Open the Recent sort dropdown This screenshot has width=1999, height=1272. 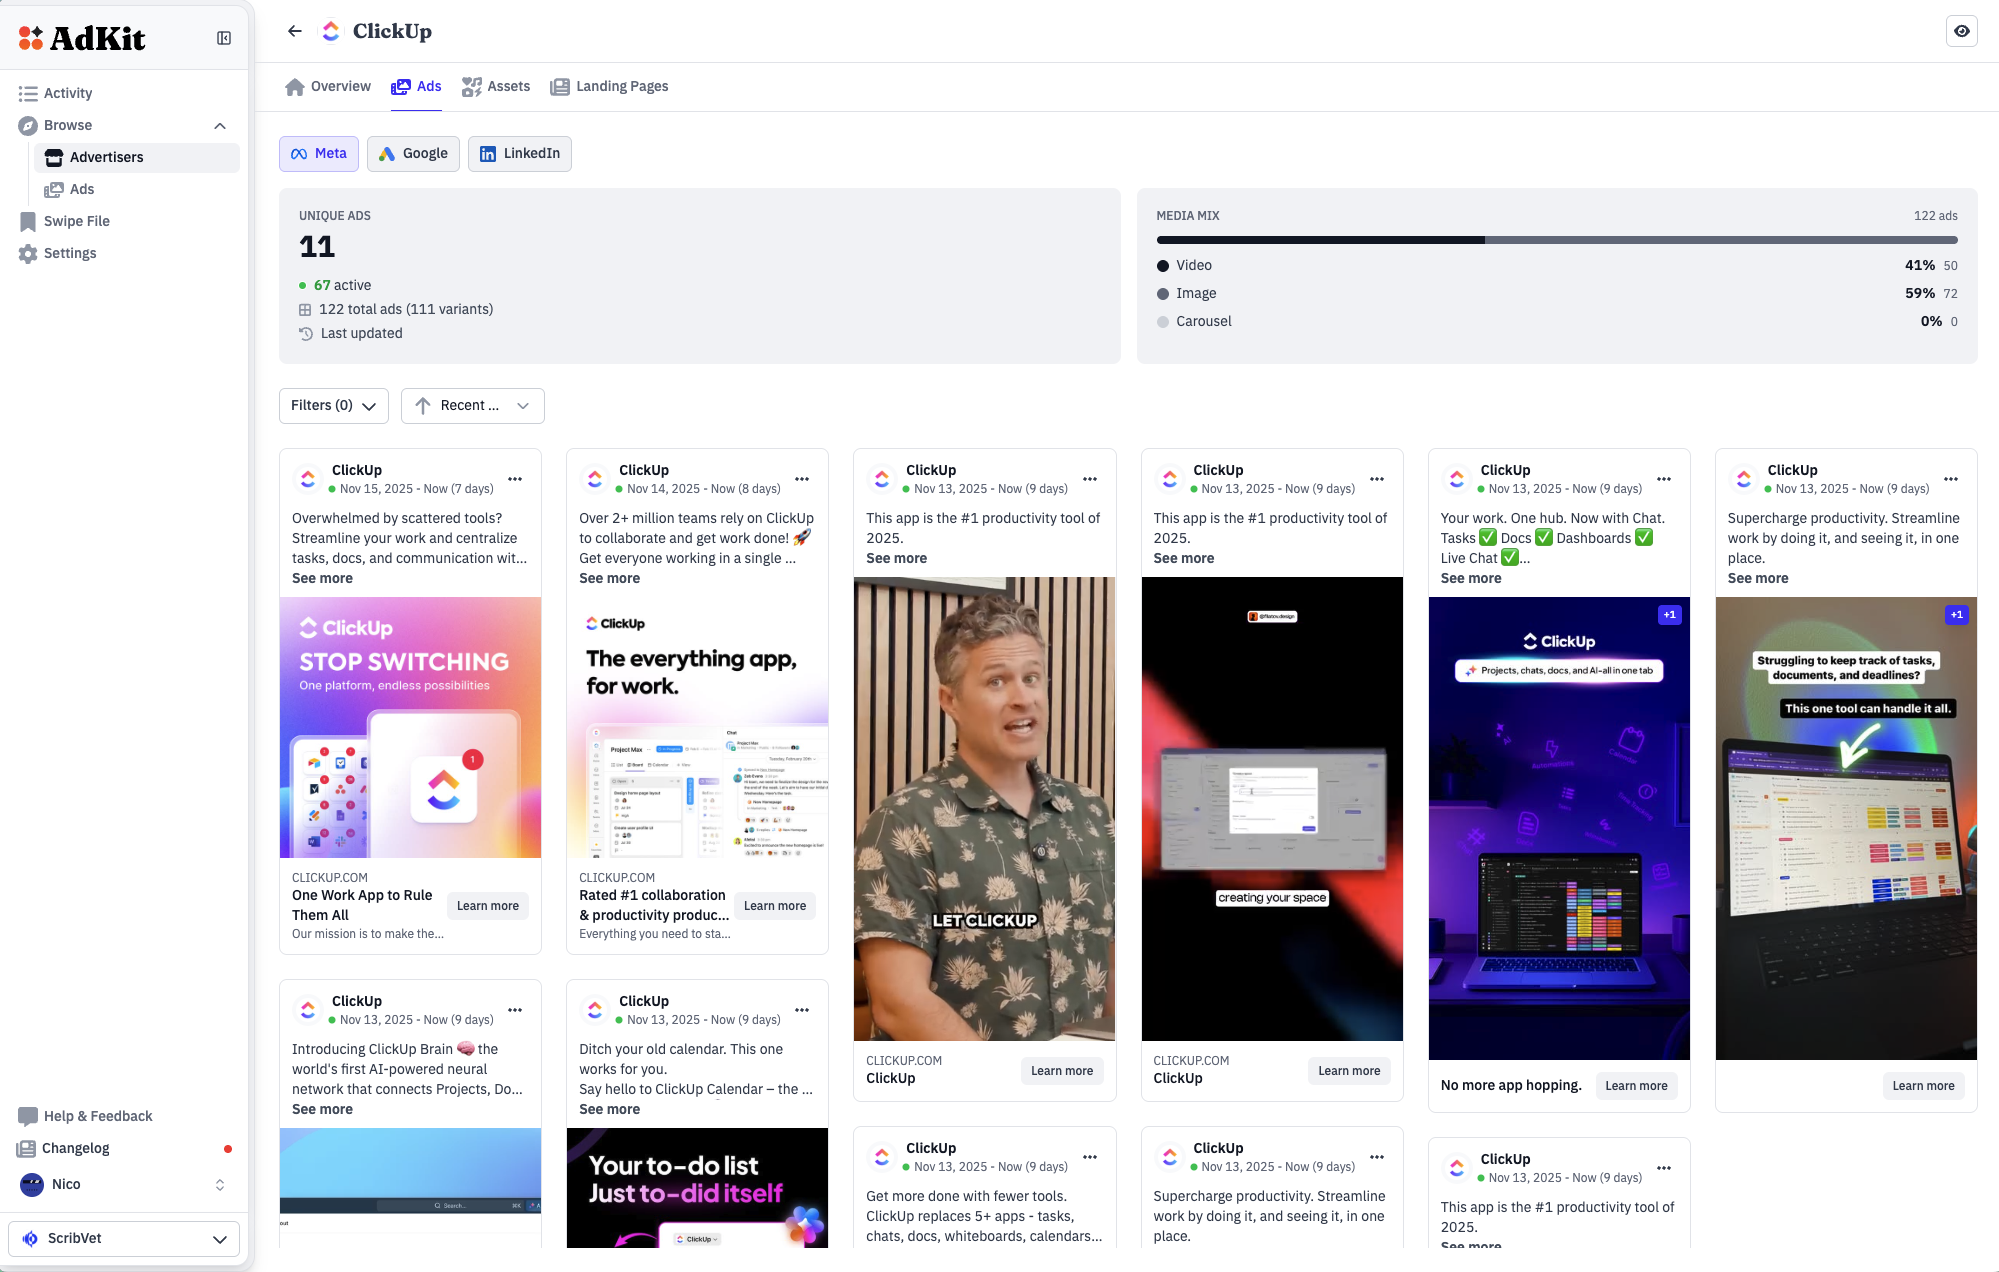(x=472, y=405)
